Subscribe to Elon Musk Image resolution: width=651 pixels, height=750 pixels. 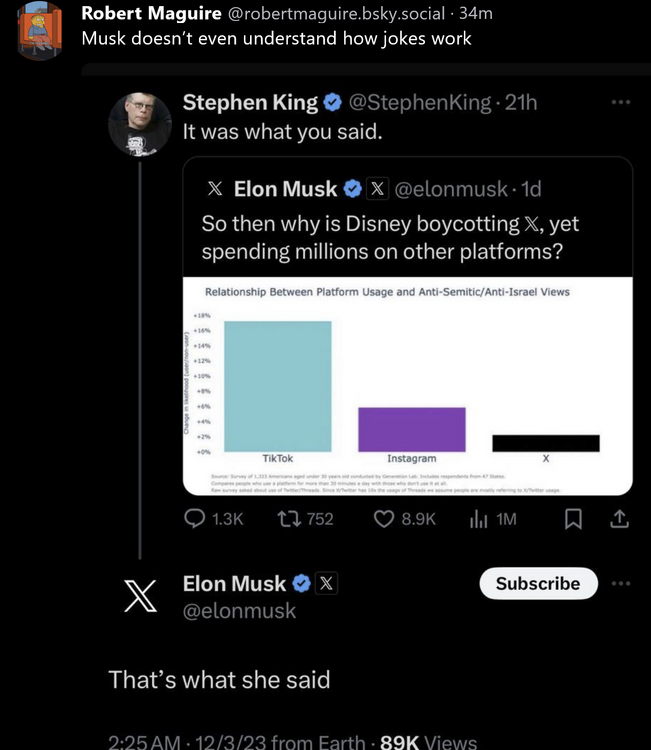point(538,583)
